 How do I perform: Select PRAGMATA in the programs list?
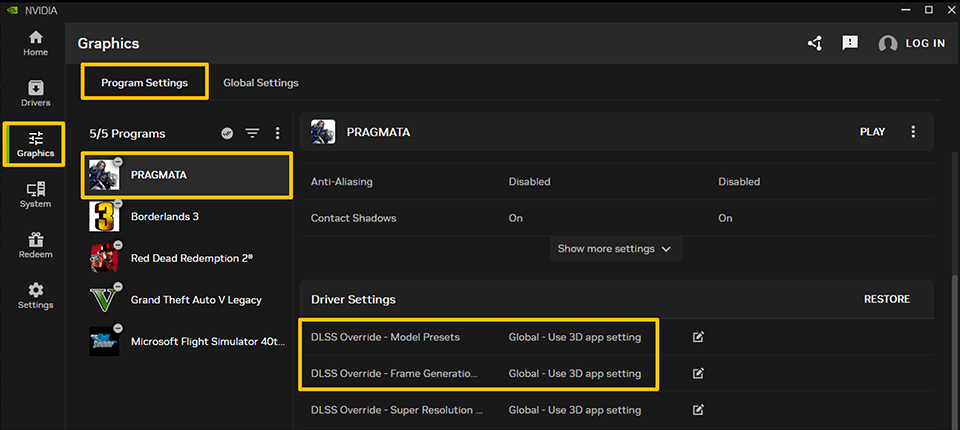(x=187, y=175)
